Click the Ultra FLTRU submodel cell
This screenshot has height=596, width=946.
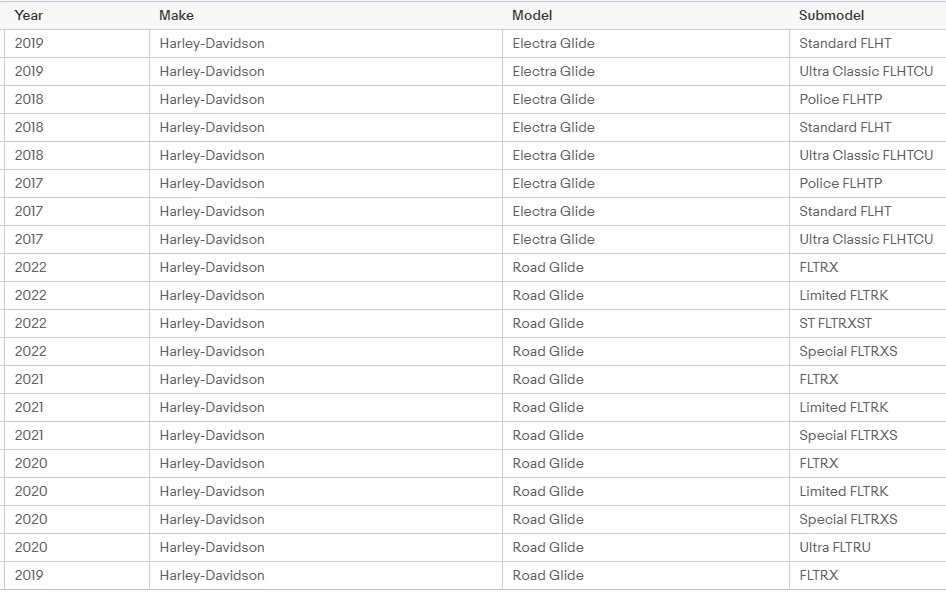point(868,547)
